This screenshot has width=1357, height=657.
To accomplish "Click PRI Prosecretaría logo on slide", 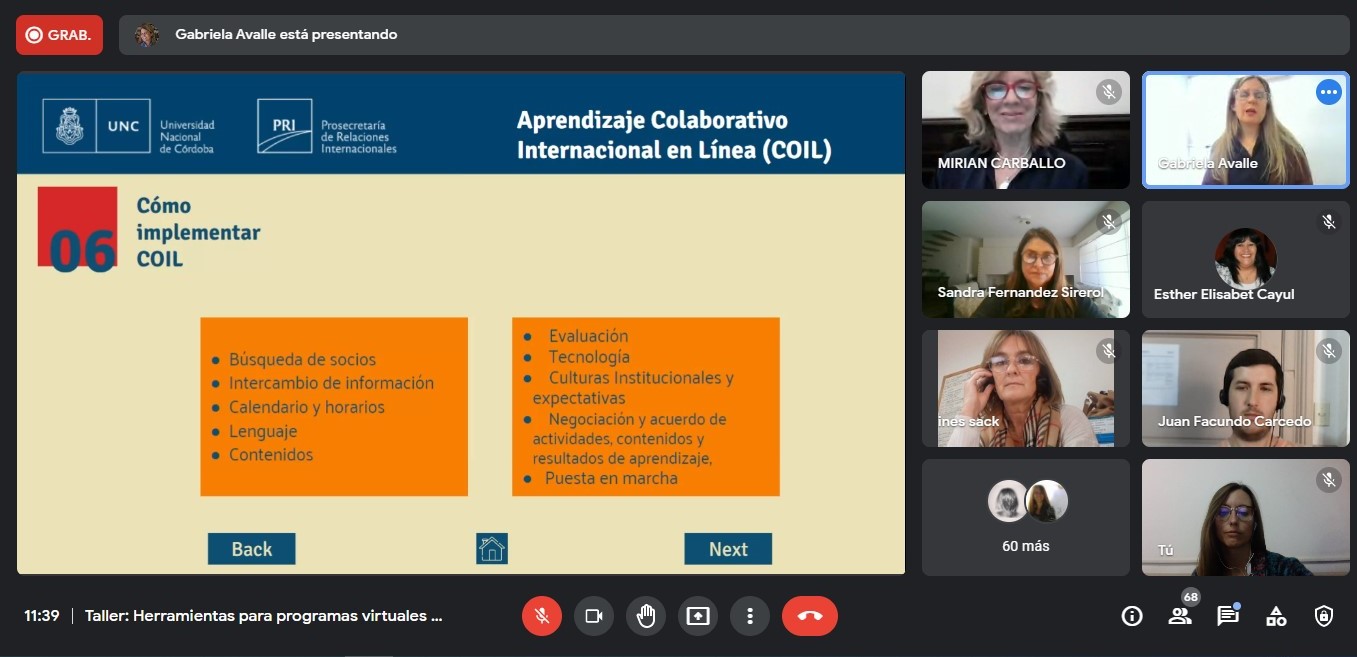I will pyautogui.click(x=327, y=126).
